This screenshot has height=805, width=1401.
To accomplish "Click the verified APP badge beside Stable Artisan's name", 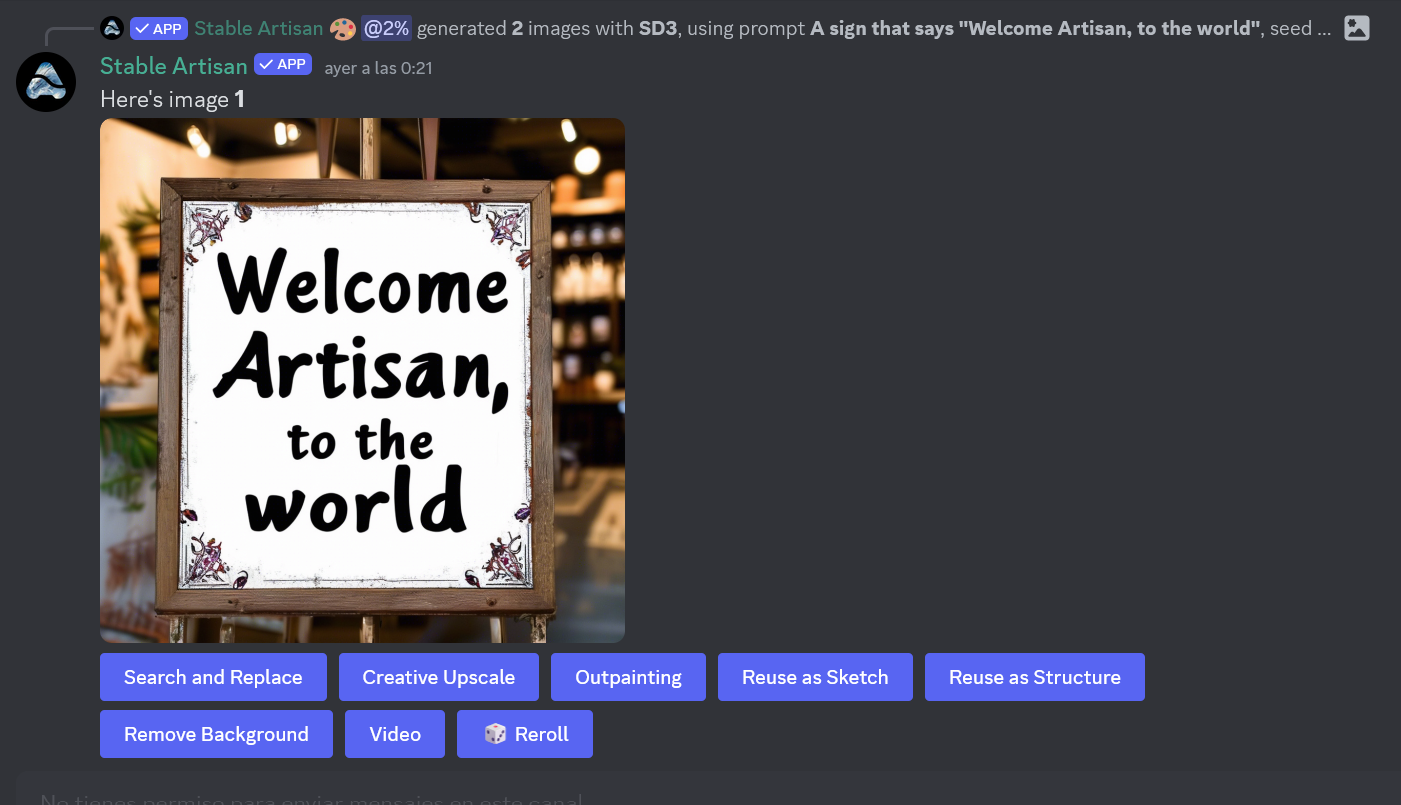I will tap(282, 63).
